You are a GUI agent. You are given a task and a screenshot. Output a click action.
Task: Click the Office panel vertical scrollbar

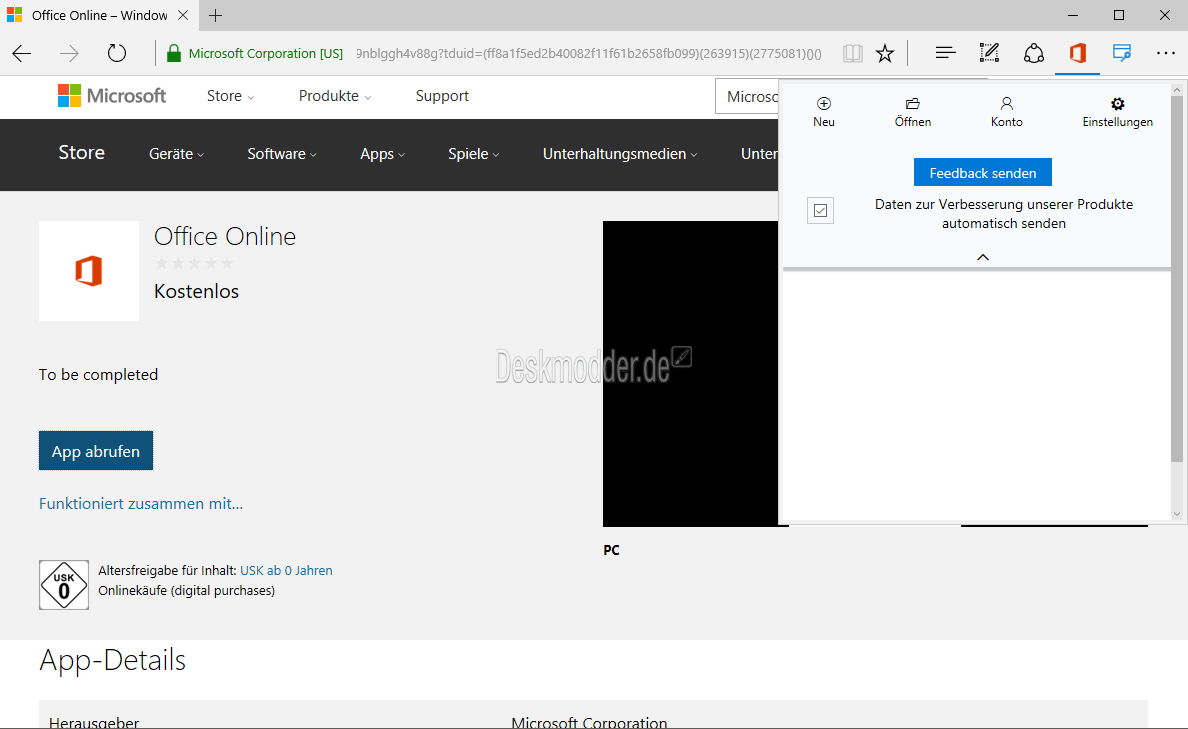click(x=1177, y=279)
